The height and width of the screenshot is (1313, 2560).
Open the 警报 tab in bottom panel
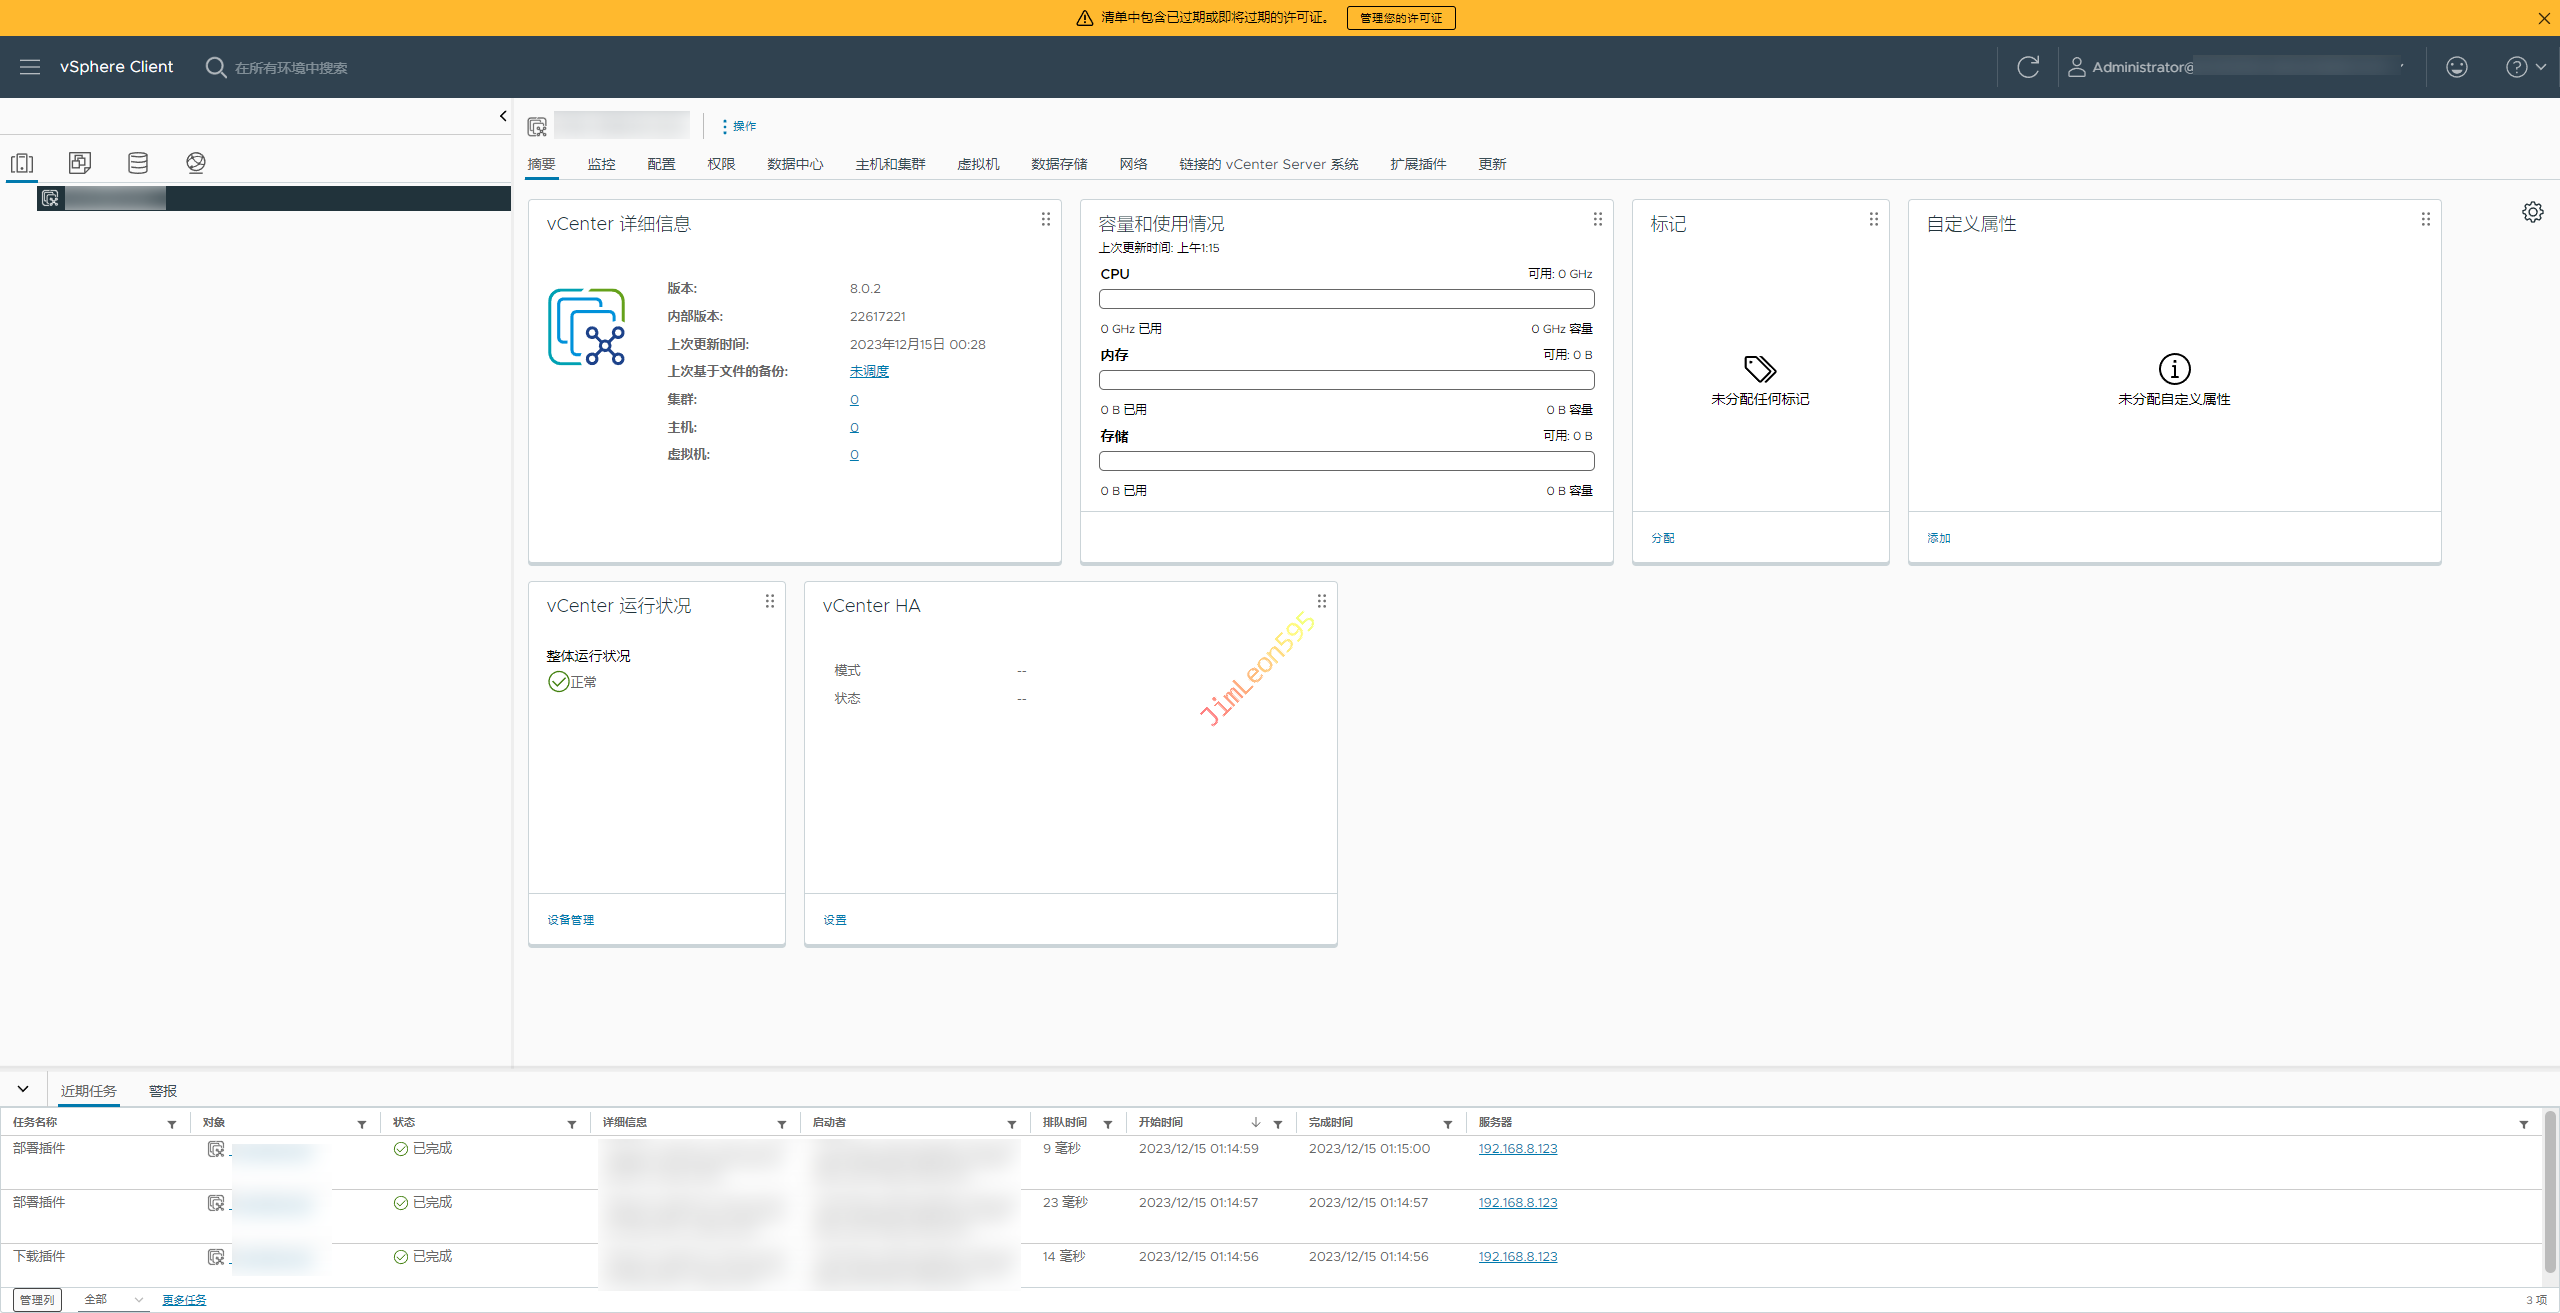coord(163,1091)
